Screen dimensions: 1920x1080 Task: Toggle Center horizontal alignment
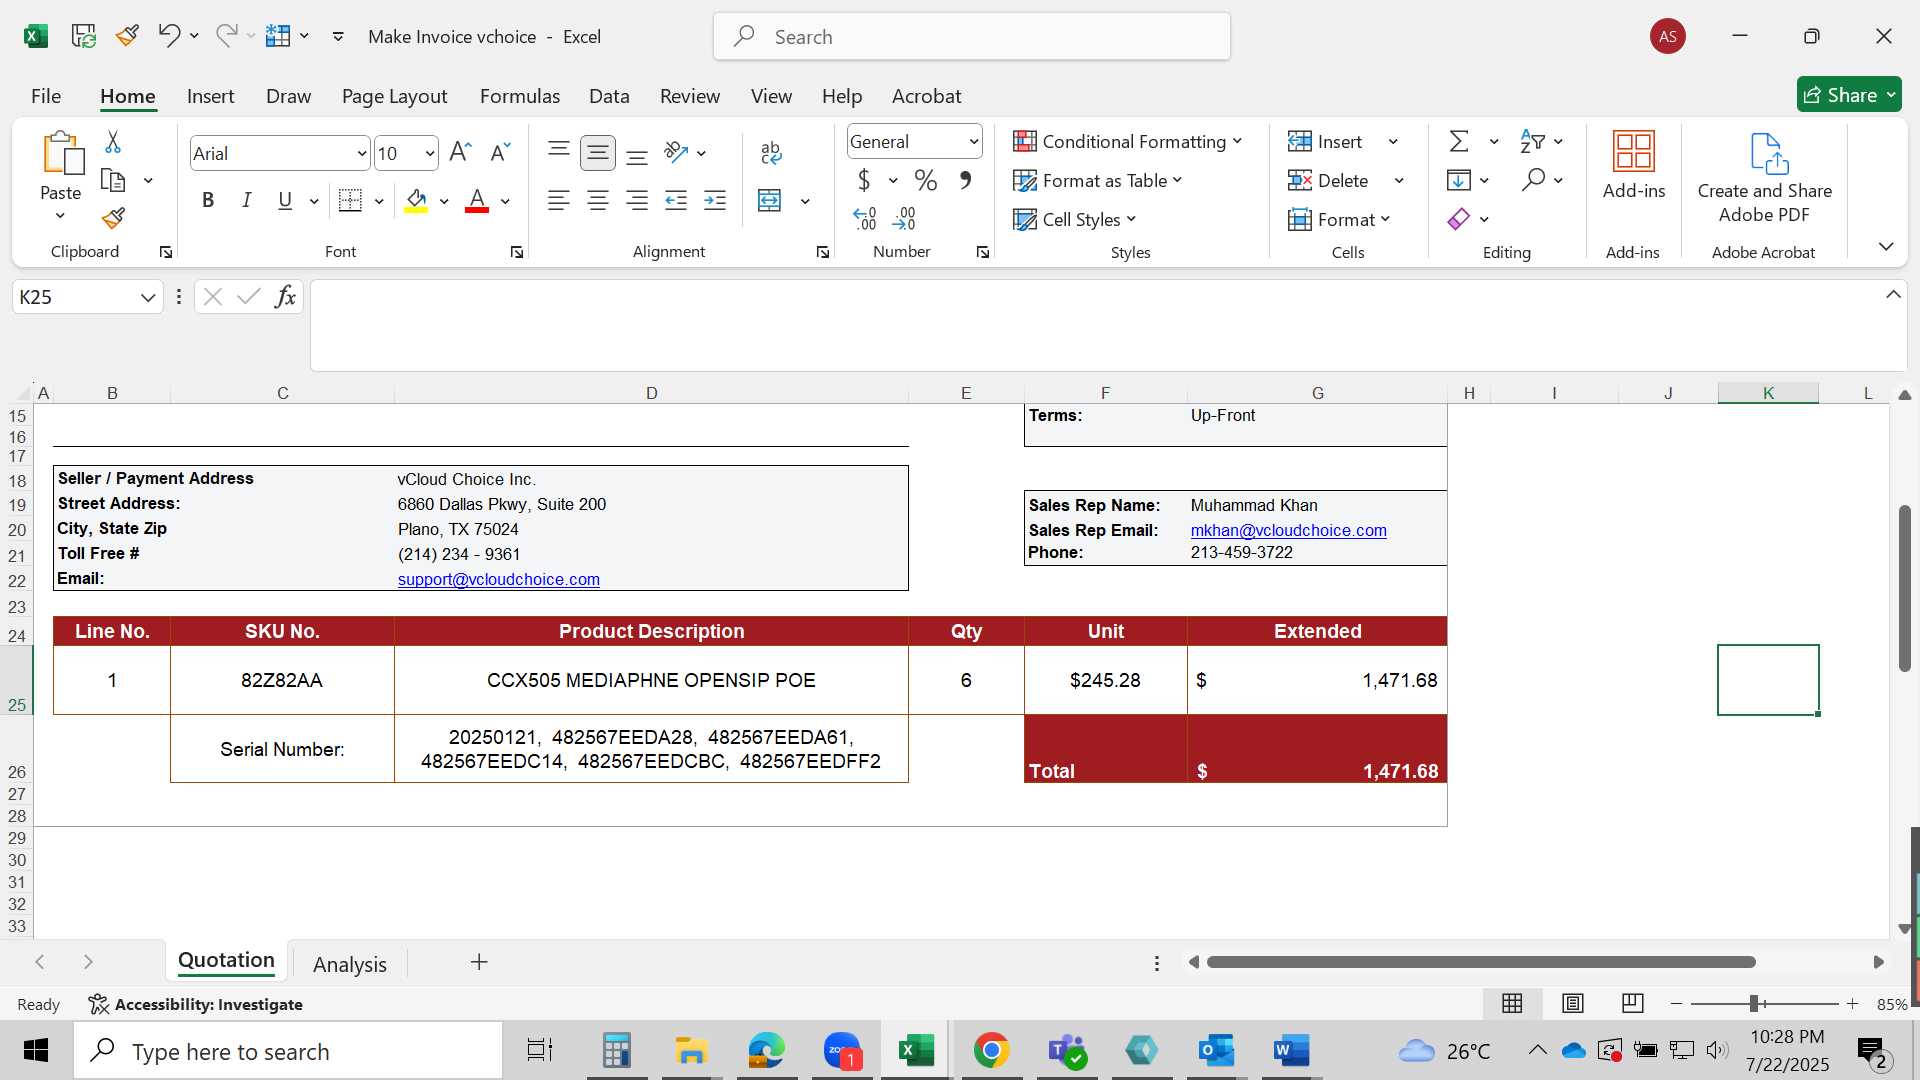pyautogui.click(x=598, y=200)
